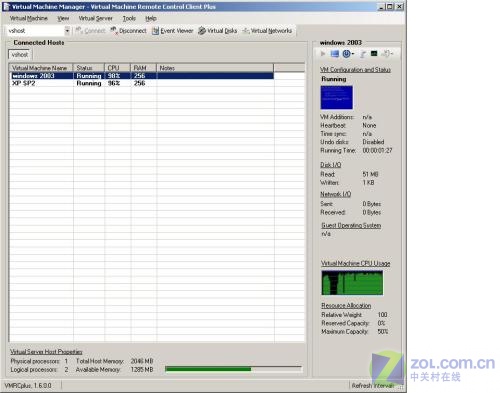Open the Virtual Server menu

(x=96, y=18)
